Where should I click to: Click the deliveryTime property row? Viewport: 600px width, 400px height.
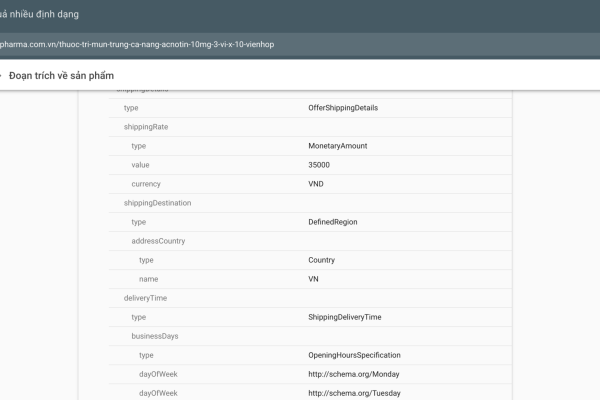click(x=147, y=298)
